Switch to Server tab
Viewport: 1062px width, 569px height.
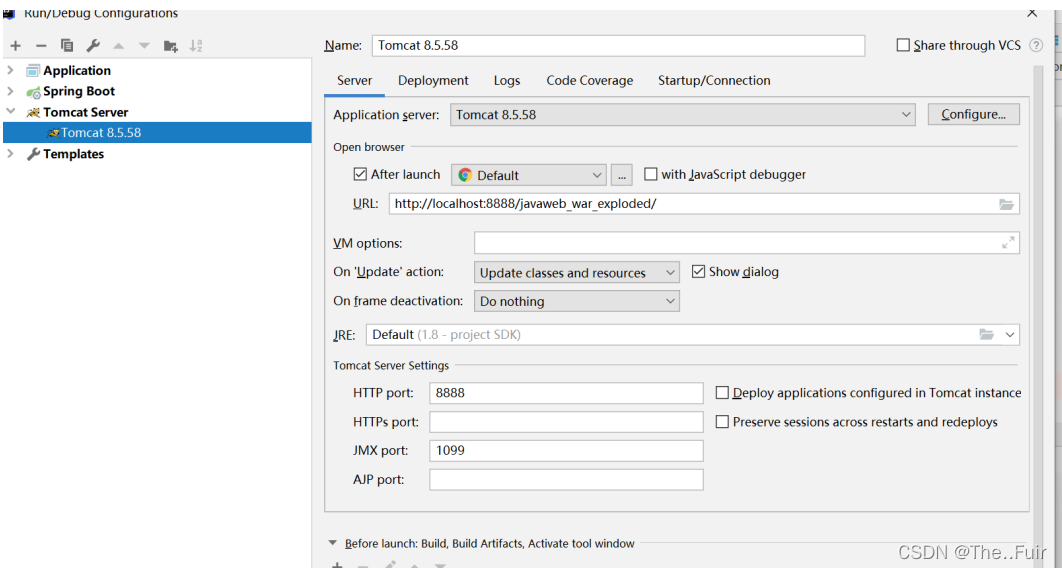[x=354, y=81]
